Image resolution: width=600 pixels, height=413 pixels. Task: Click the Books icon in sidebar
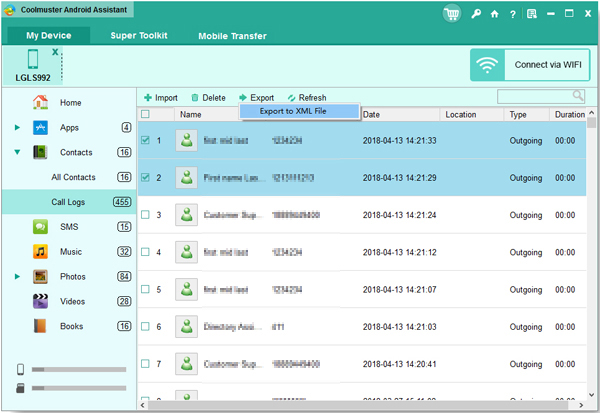tap(40, 326)
